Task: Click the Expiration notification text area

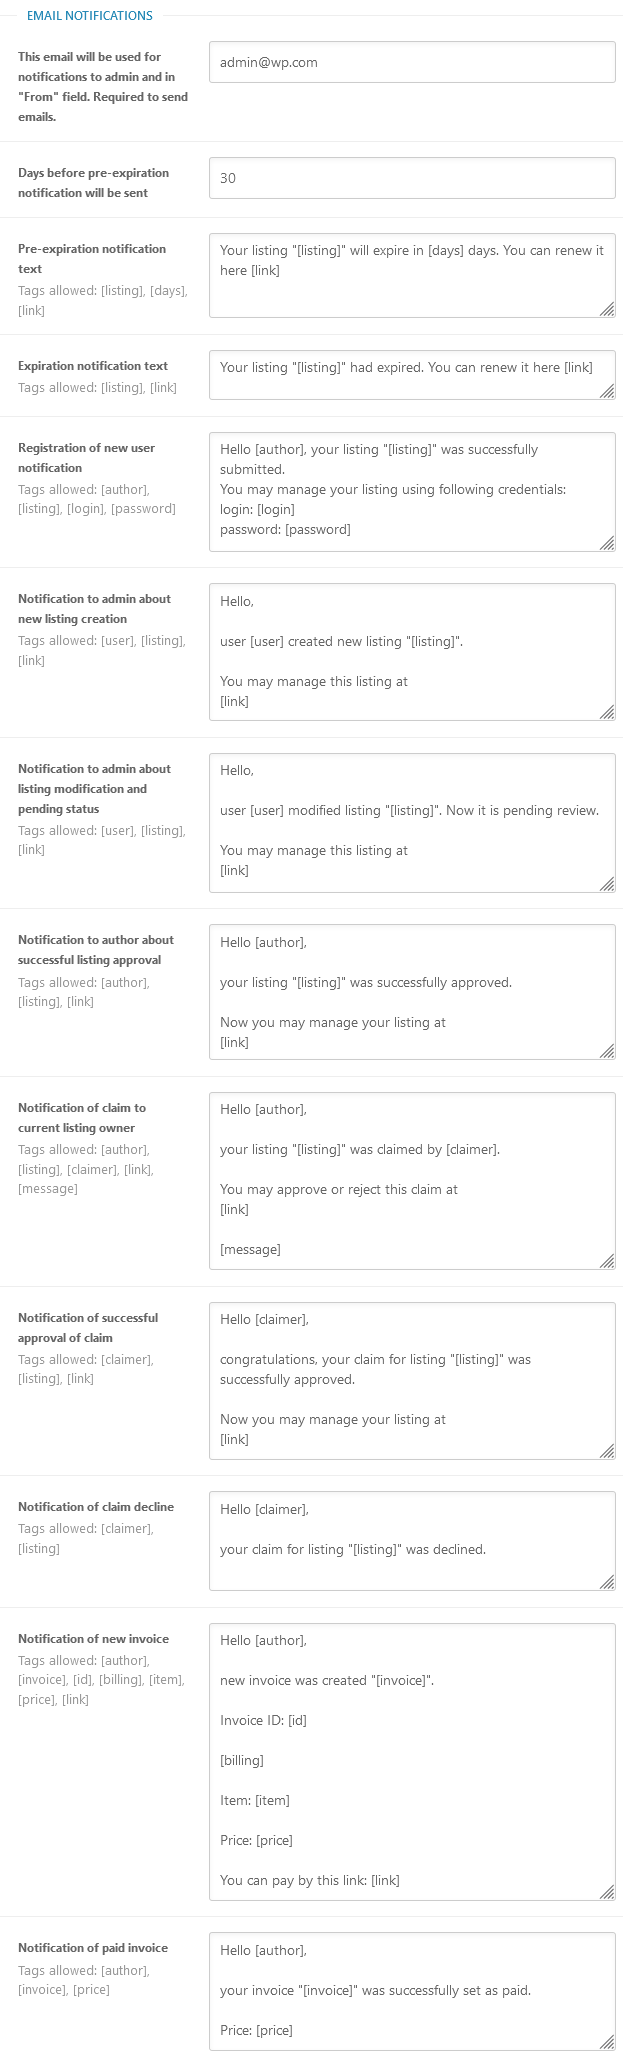Action: (x=412, y=375)
